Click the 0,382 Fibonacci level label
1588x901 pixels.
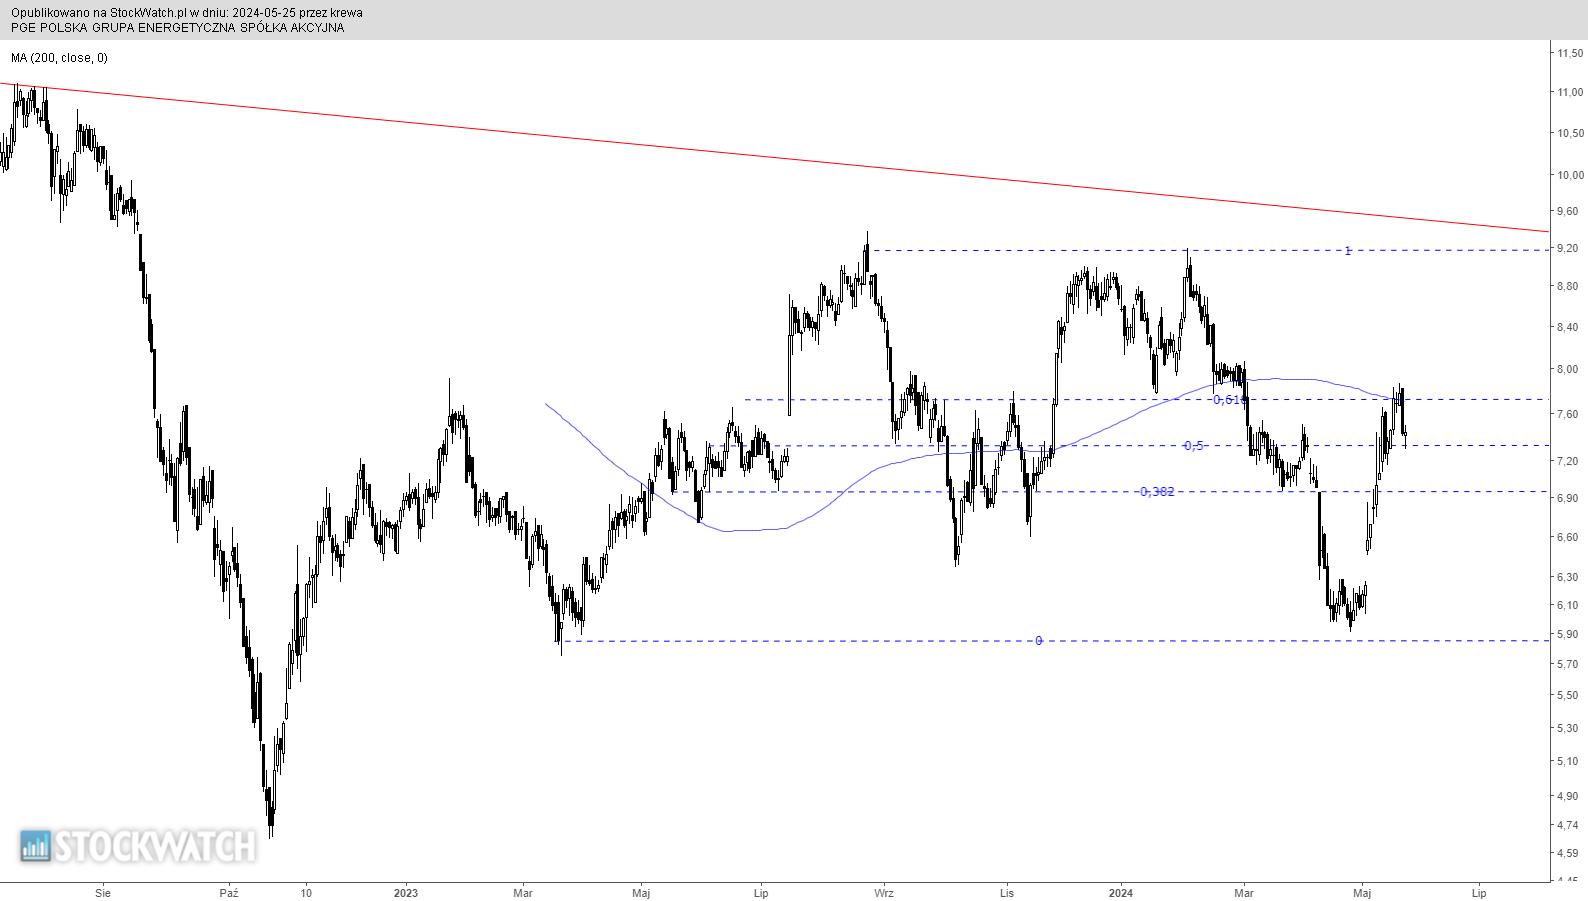tap(1157, 492)
